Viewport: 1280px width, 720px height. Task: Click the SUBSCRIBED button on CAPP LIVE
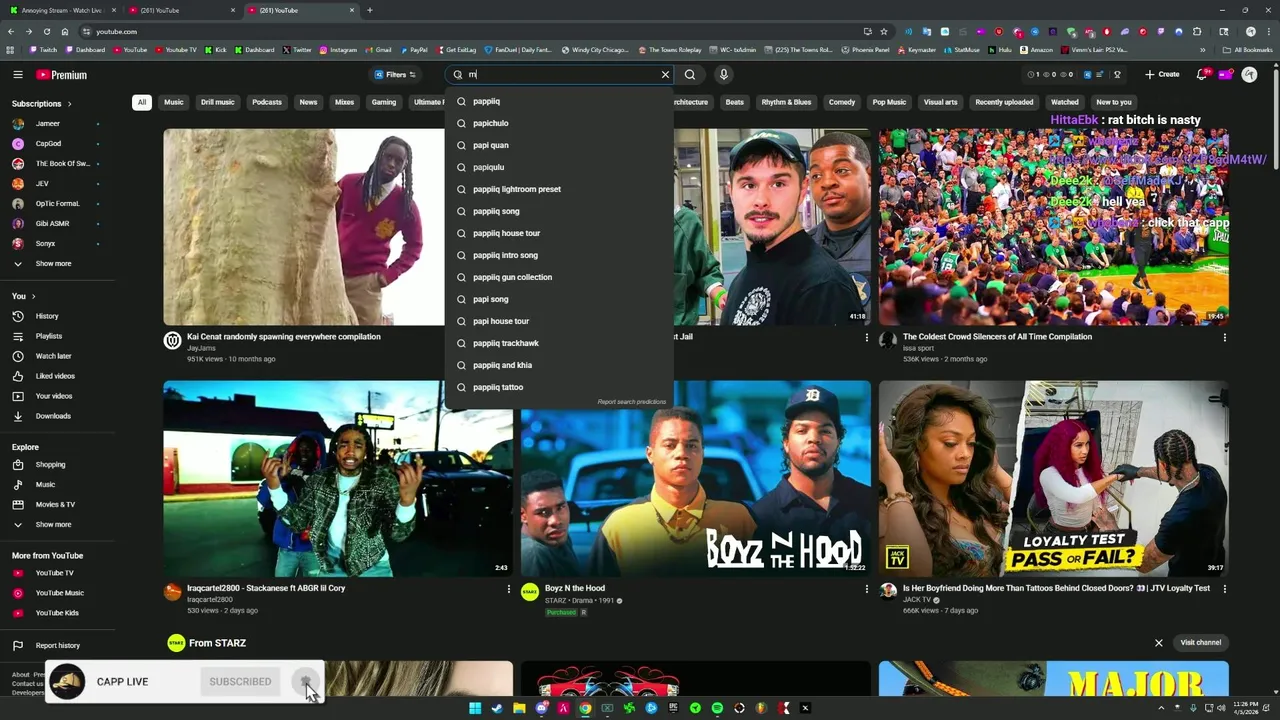240,682
